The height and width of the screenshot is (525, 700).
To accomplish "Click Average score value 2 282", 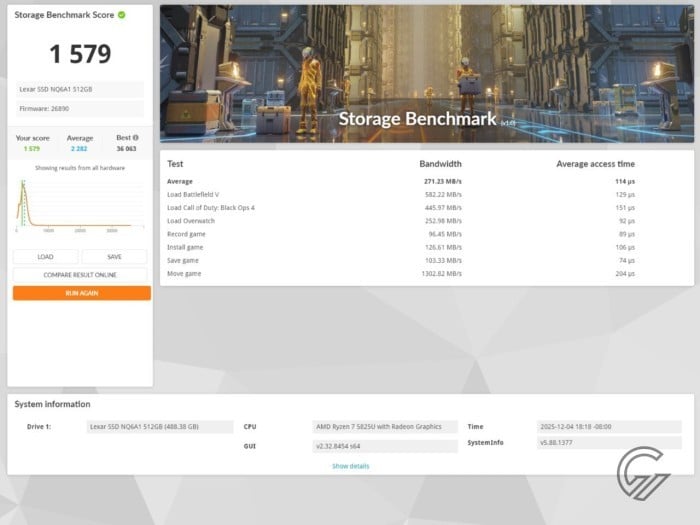I will click(79, 149).
